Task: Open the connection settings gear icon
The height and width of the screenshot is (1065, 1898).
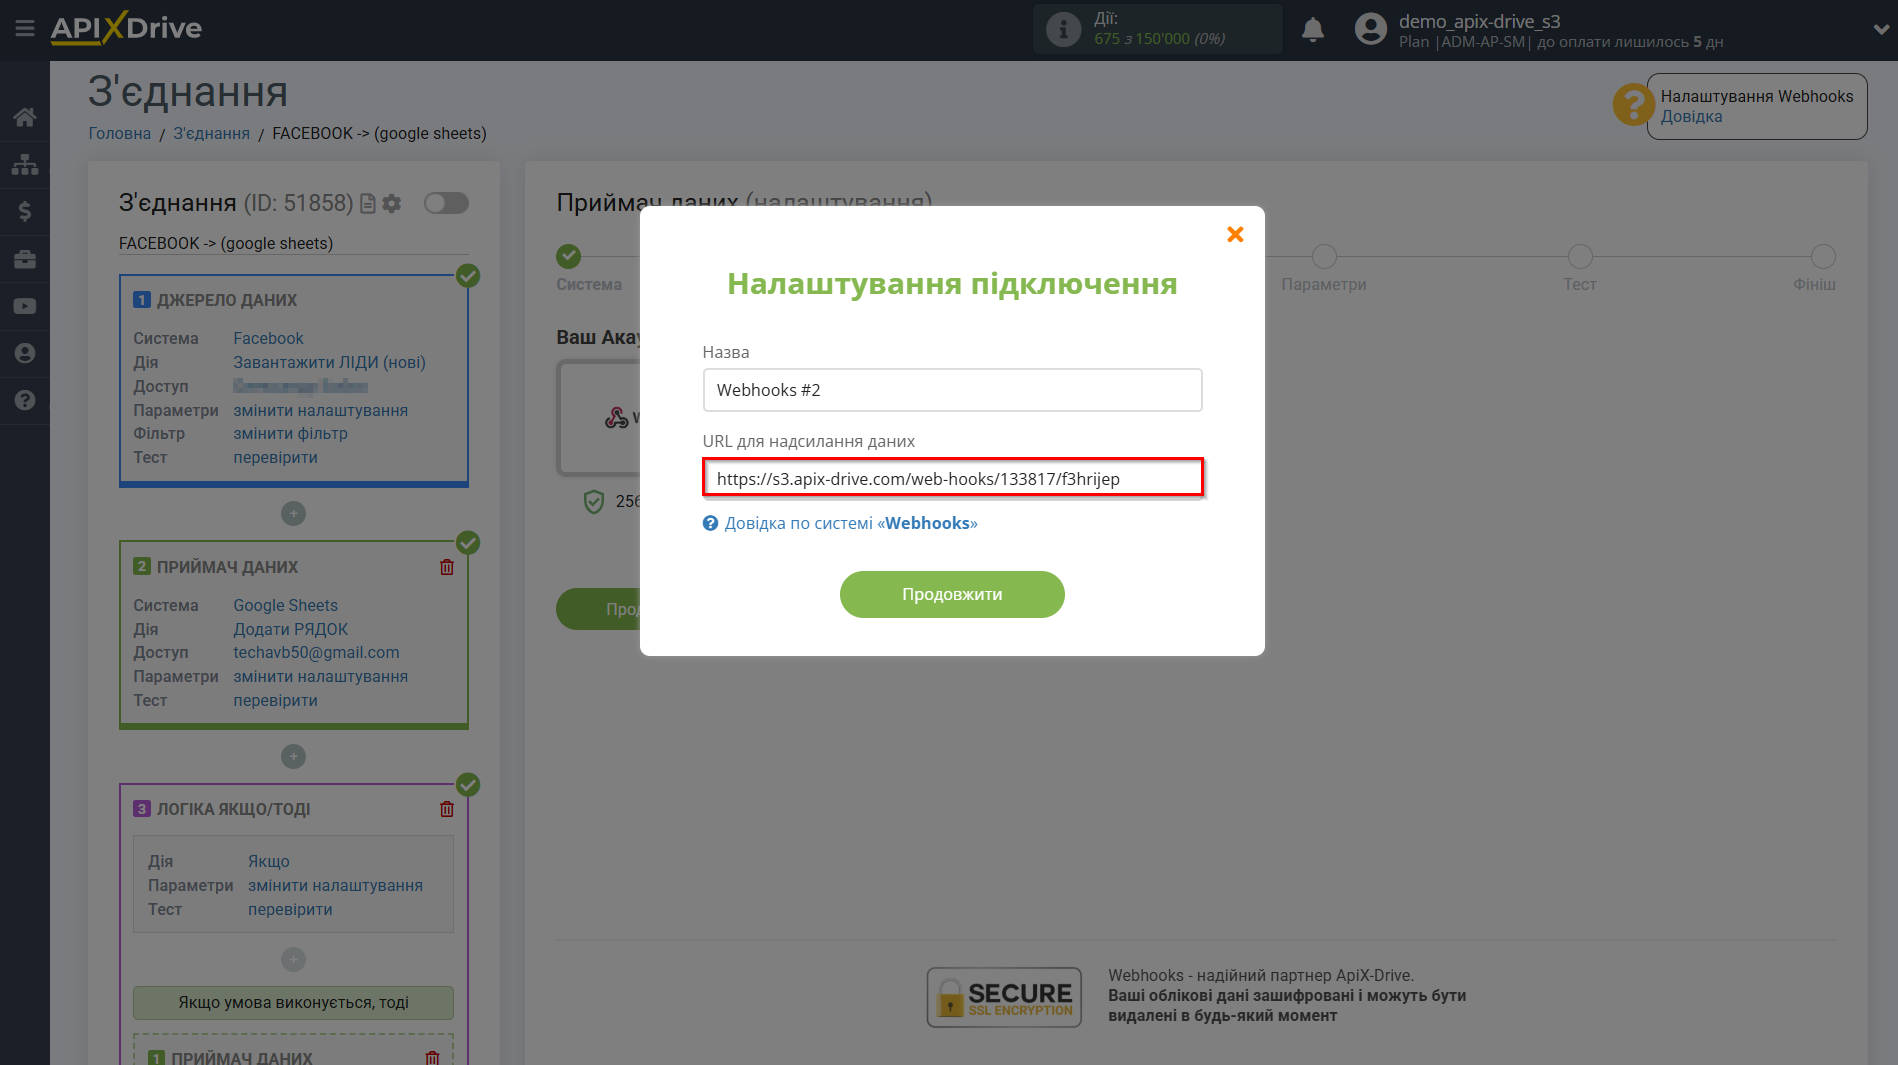Action: (392, 203)
